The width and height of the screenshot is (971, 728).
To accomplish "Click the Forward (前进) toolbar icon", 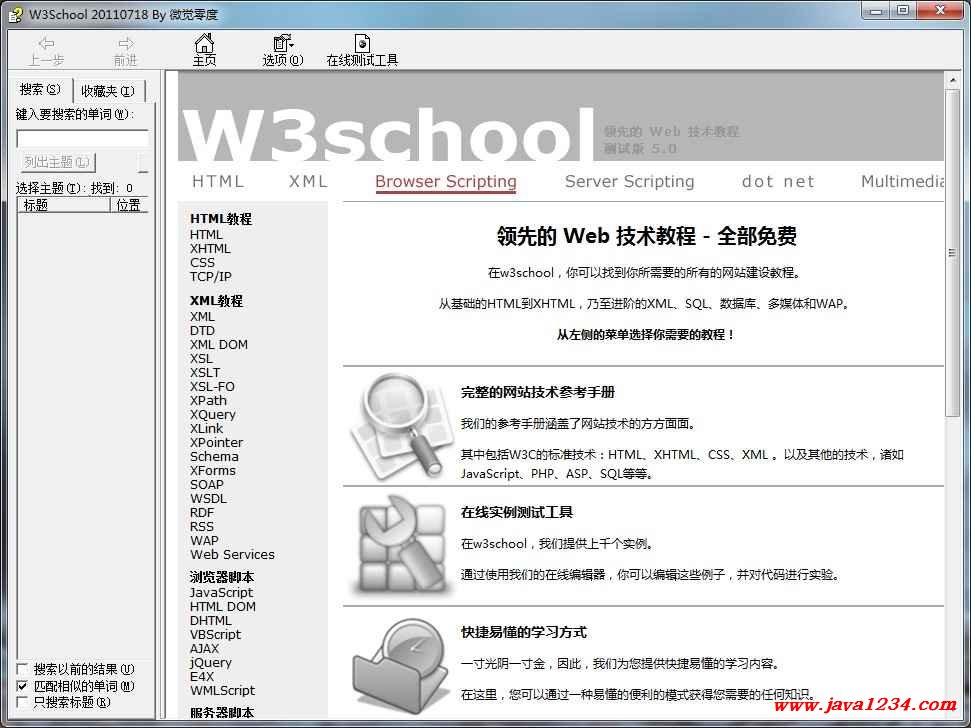I will coord(126,43).
